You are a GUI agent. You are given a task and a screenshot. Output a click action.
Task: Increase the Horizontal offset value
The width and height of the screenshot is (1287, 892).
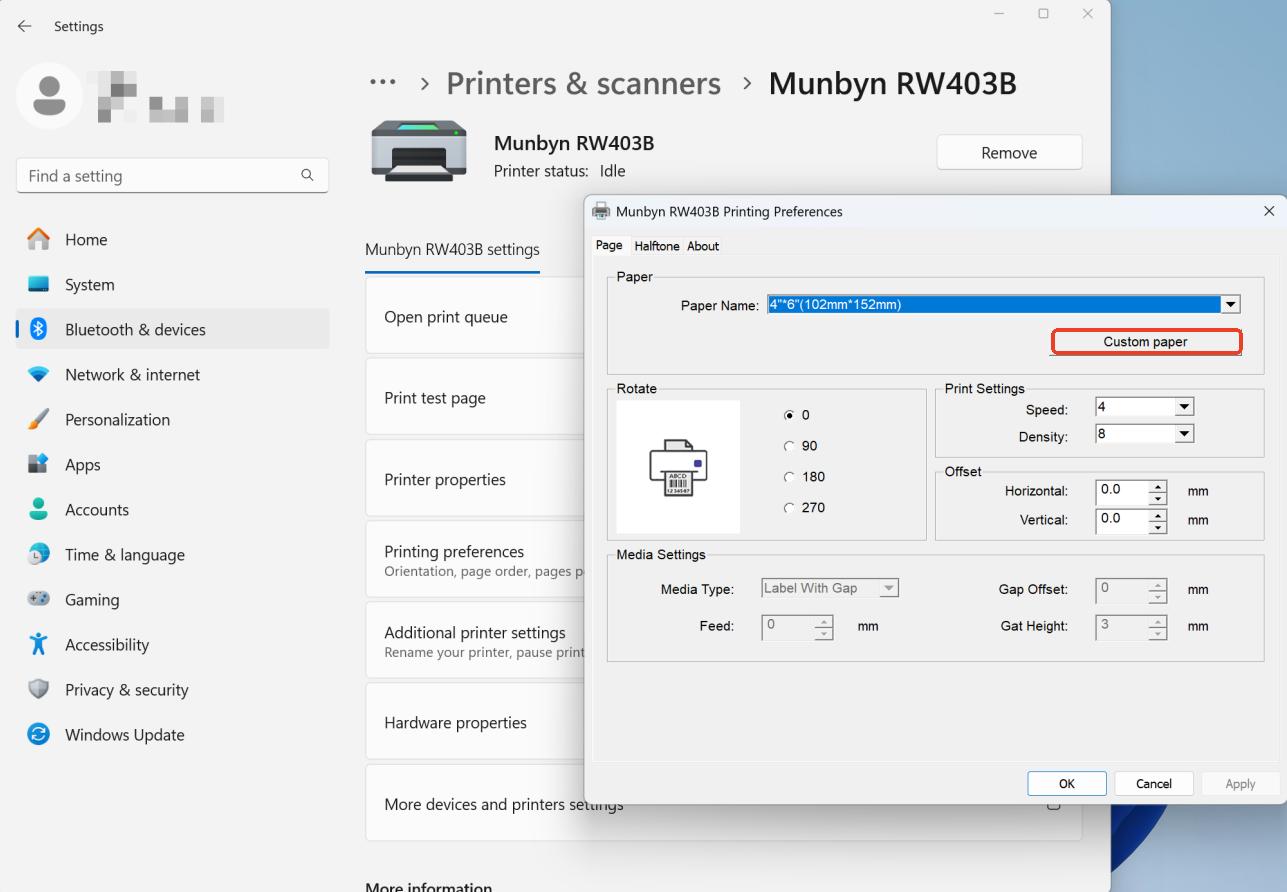(1158, 486)
